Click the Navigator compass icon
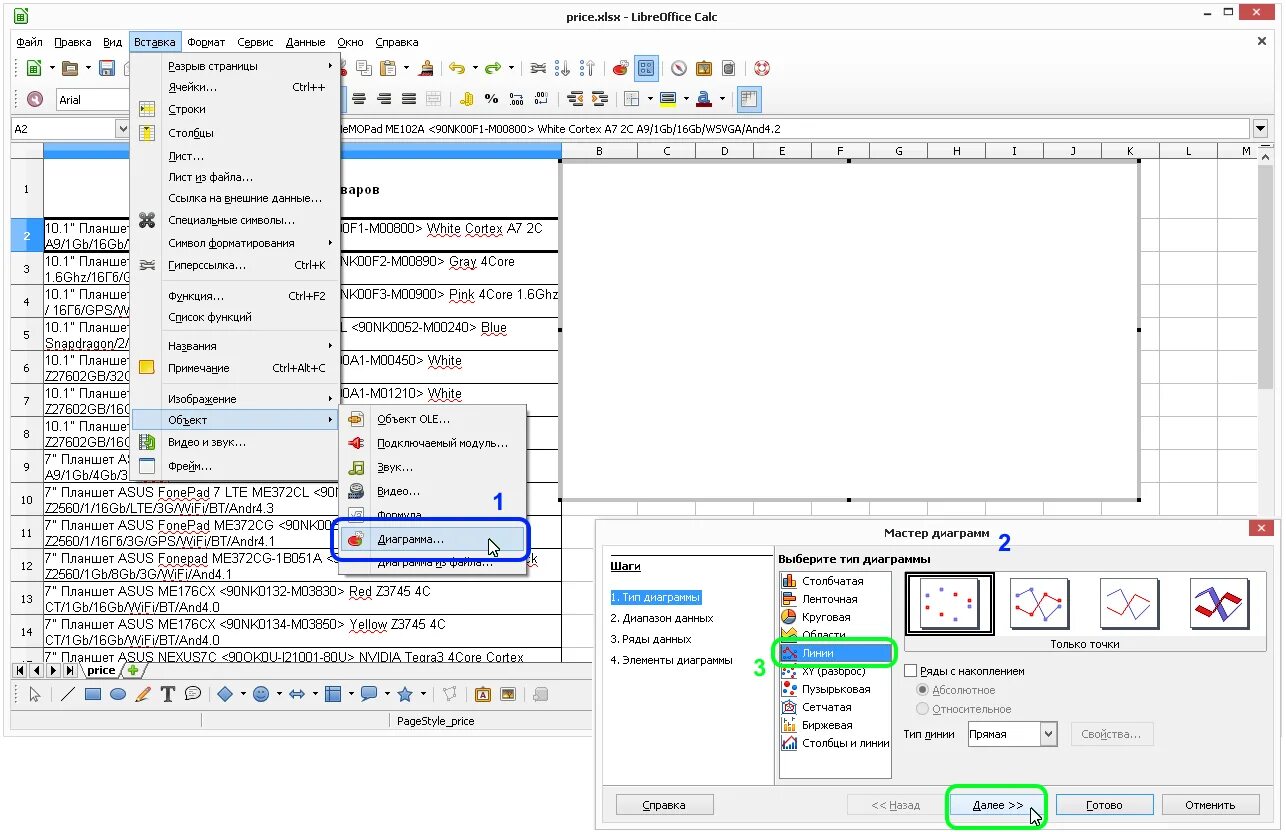Viewport: 1286px width, 832px height. tap(678, 68)
